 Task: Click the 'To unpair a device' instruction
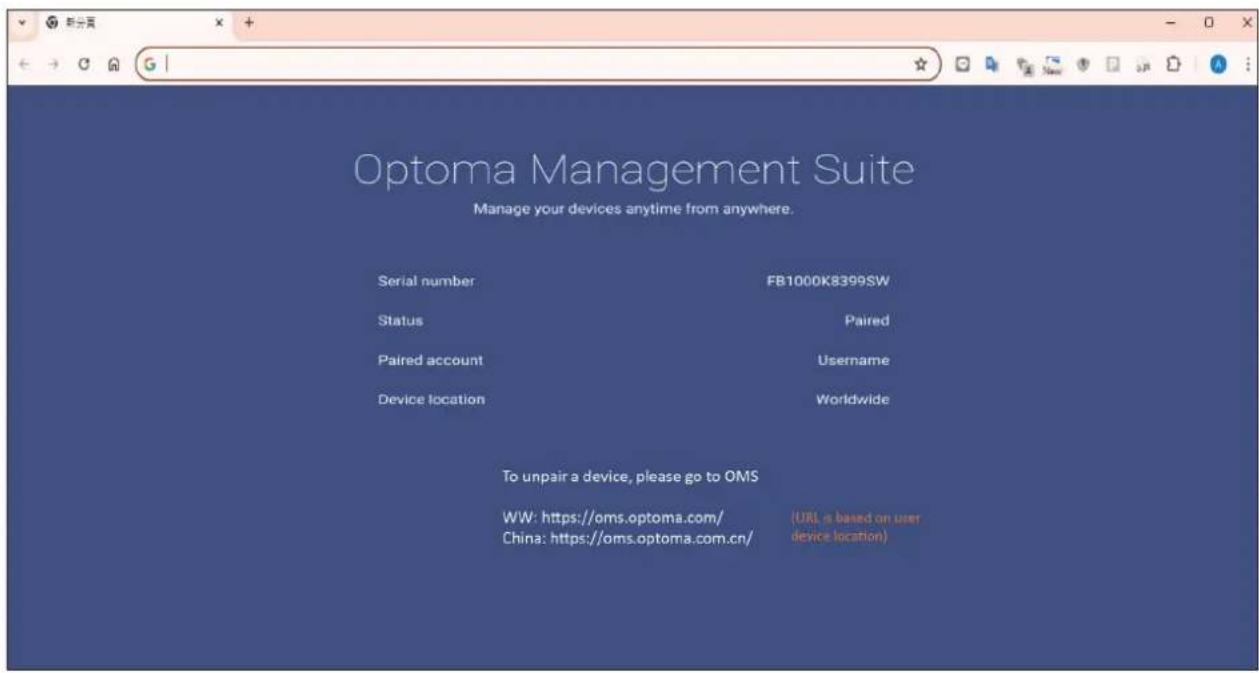tap(630, 477)
